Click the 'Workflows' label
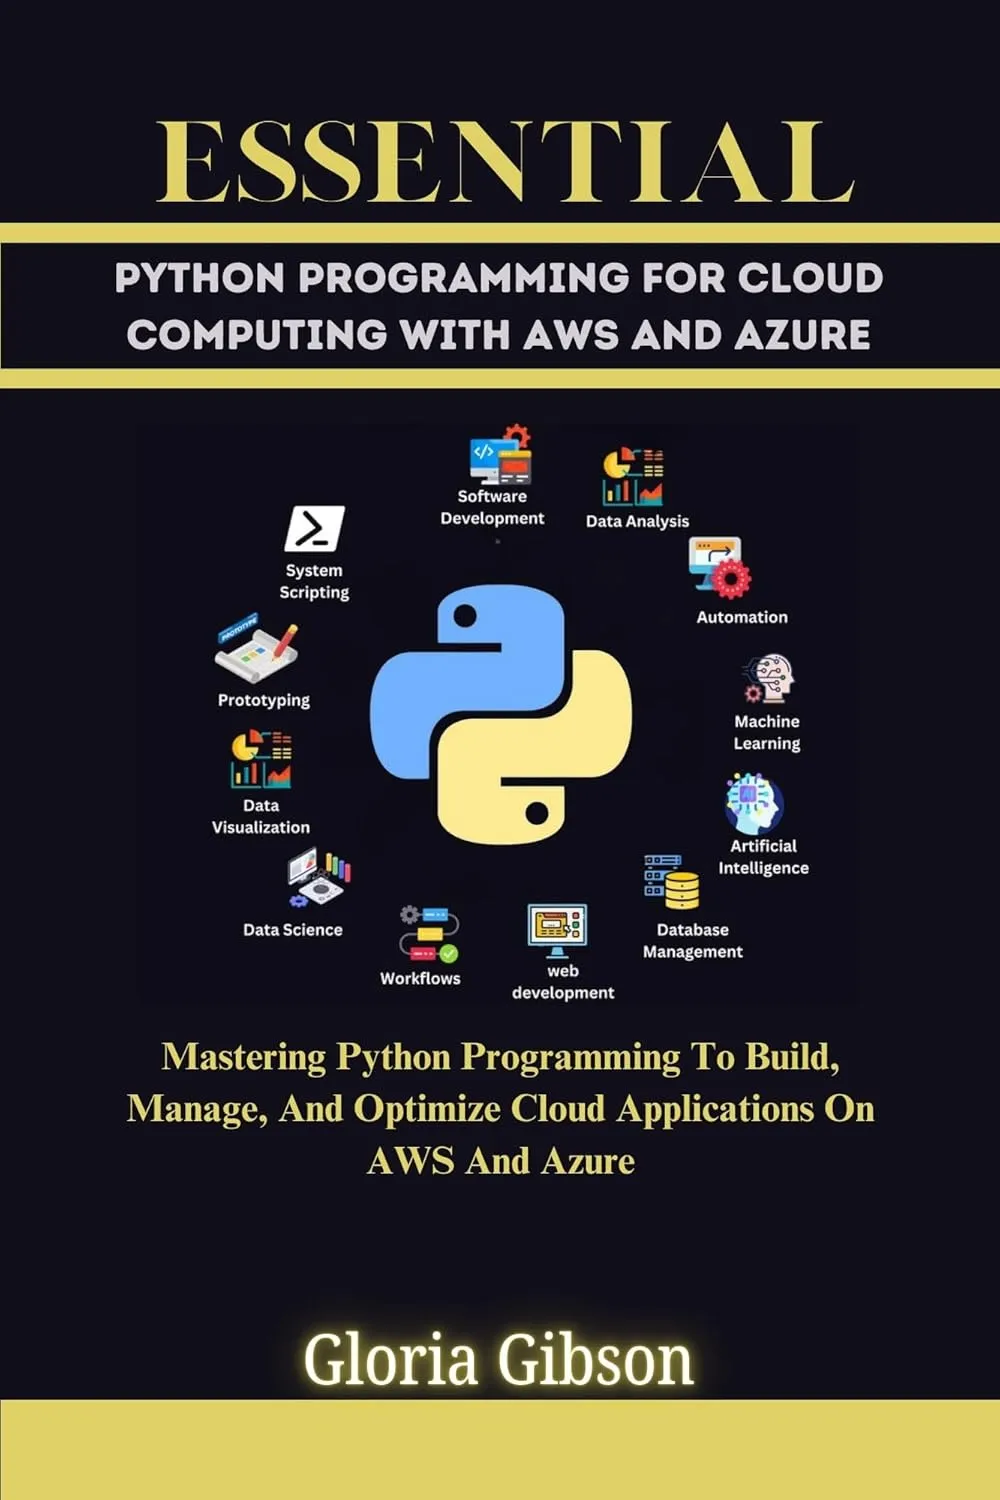Image resolution: width=1000 pixels, height=1500 pixels. [420, 978]
